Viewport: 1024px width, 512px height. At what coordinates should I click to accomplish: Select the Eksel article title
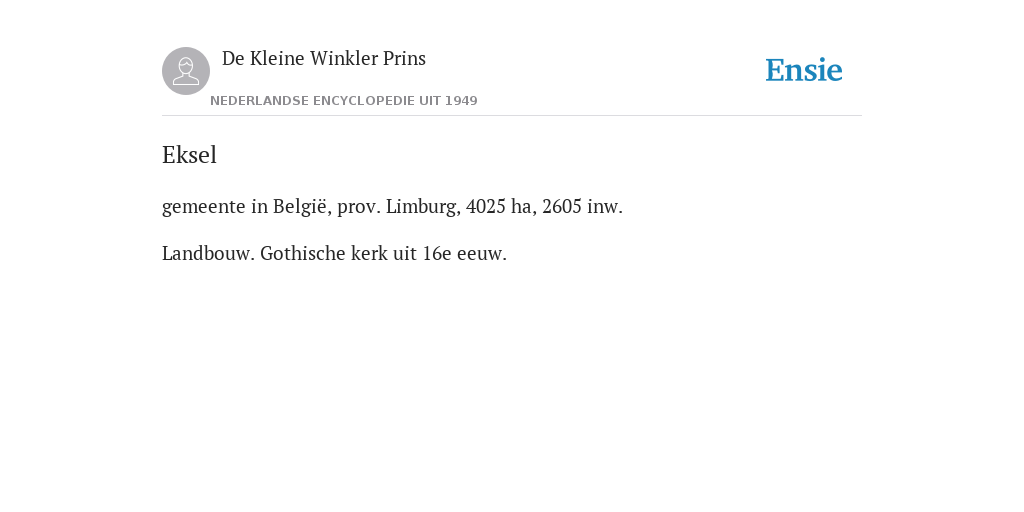tap(189, 155)
